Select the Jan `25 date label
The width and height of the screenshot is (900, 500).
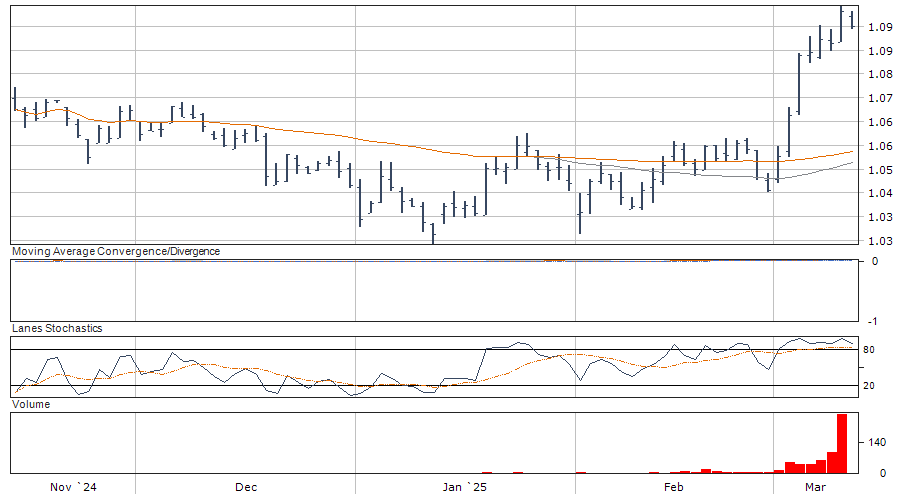pos(464,487)
